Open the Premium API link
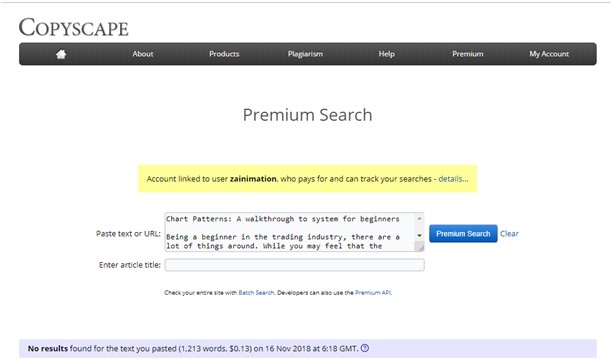Image resolution: width=611 pixels, height=363 pixels. pos(373,293)
